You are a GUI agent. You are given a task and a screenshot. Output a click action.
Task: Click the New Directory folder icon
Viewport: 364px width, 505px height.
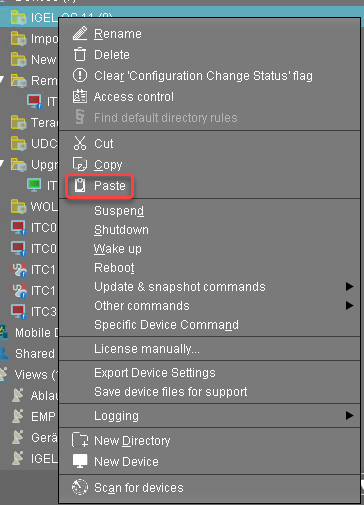80,440
